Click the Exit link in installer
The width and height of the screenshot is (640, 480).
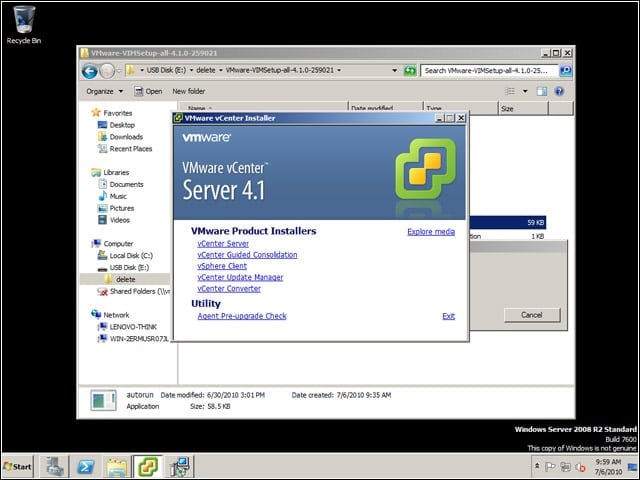click(448, 316)
